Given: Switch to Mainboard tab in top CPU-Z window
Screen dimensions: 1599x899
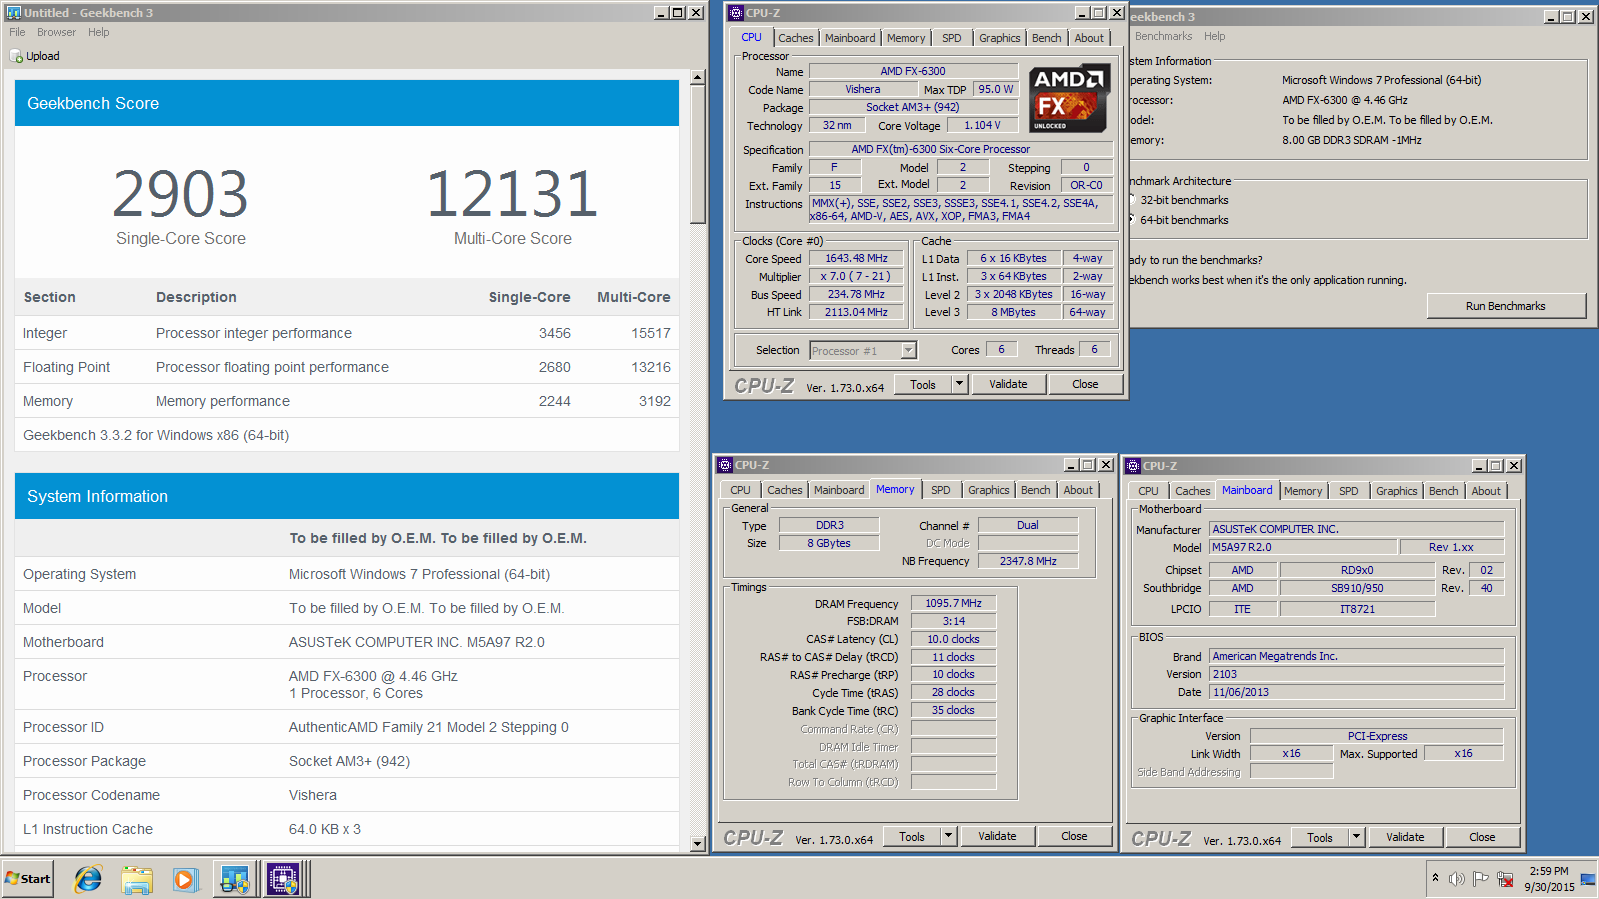Looking at the screenshot, I should [850, 38].
